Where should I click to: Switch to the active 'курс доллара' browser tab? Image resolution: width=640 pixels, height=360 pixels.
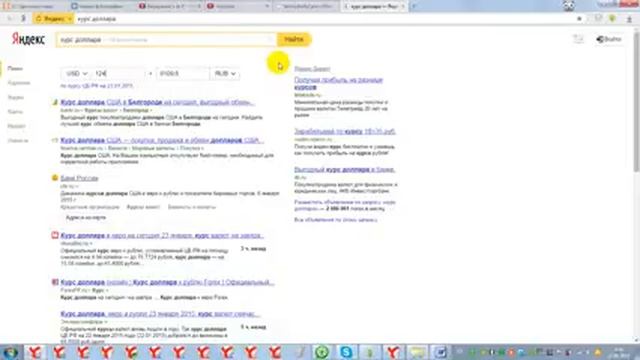(x=374, y=7)
